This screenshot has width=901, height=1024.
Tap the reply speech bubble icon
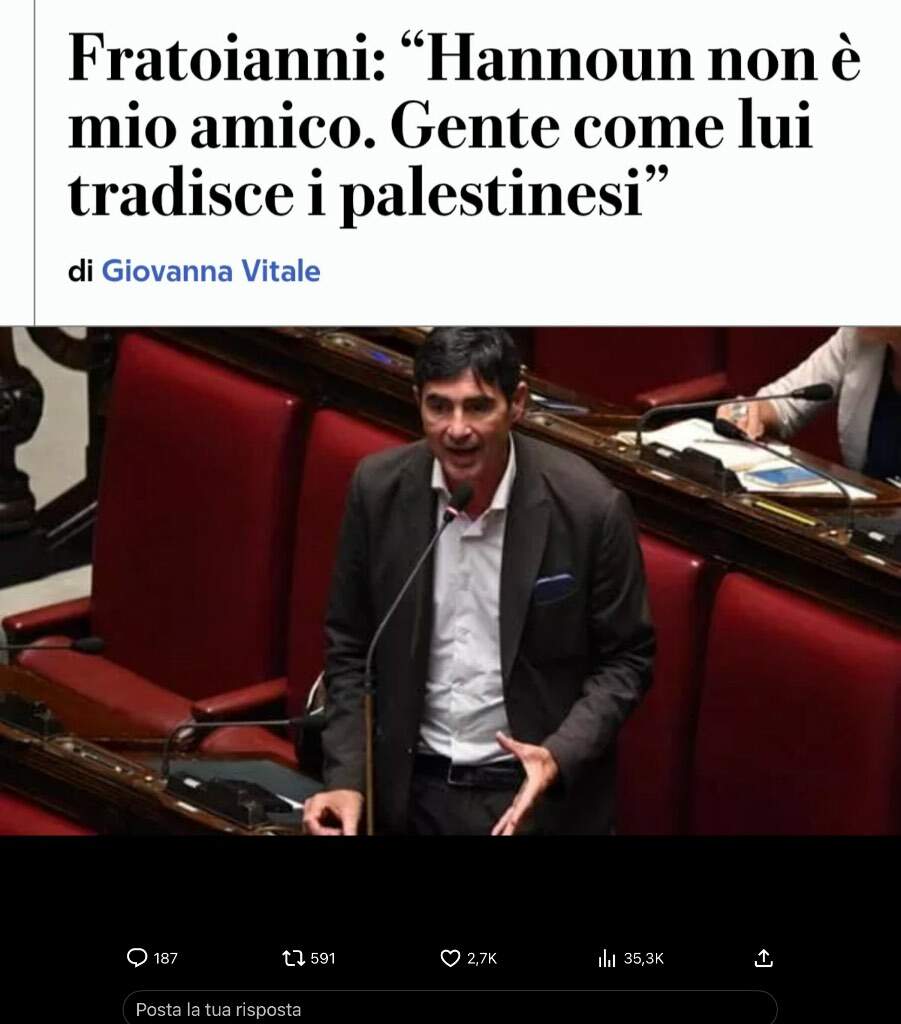click(136, 958)
